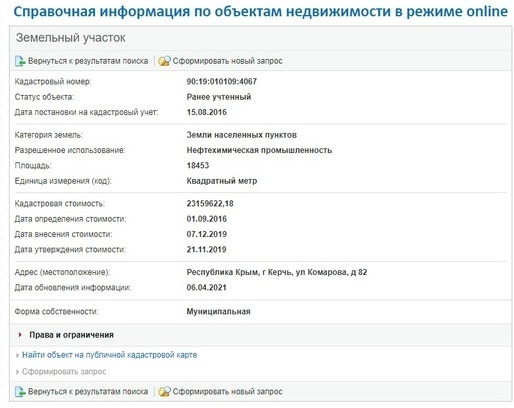Screen dimensions: 514x408
Task: Click chevron before 'Сформировать запрос'
Action: point(17,372)
